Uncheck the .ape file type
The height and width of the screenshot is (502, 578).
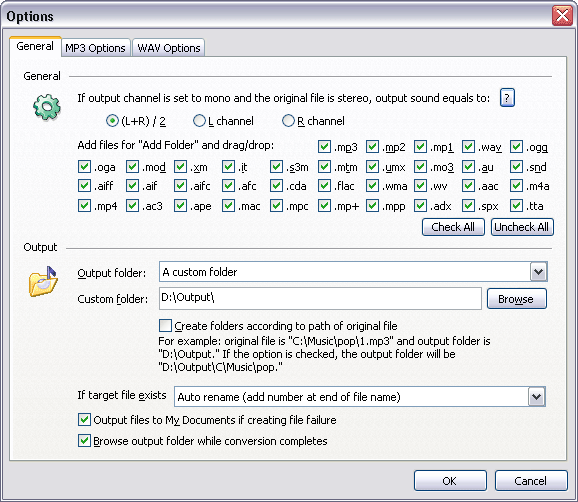180,205
